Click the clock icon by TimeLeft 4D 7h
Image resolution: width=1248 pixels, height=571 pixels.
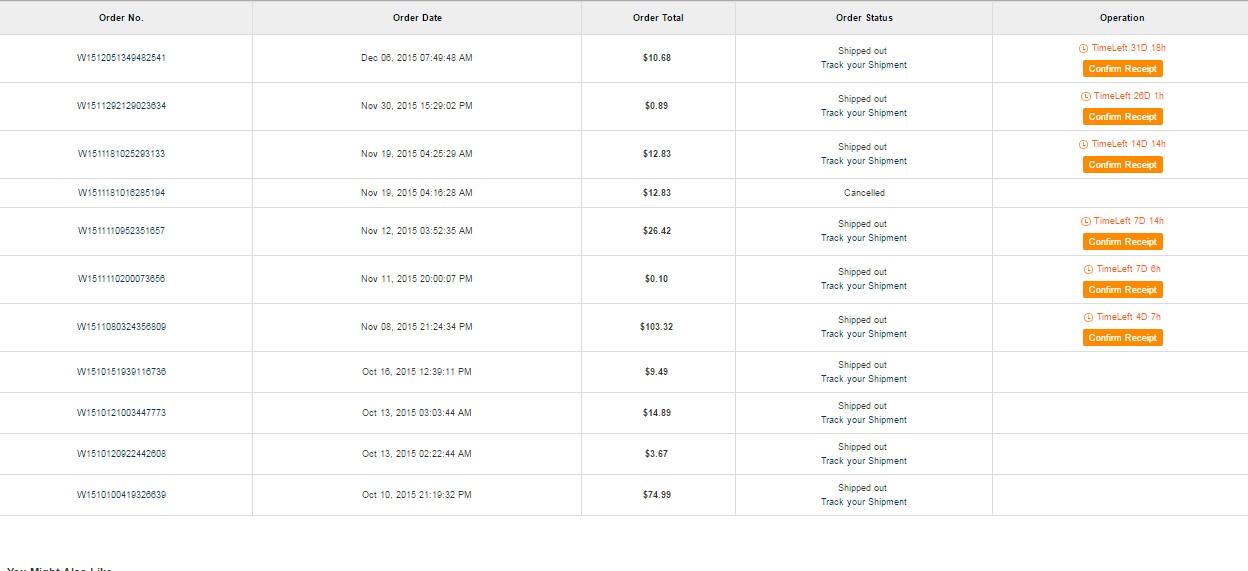tap(1089, 317)
